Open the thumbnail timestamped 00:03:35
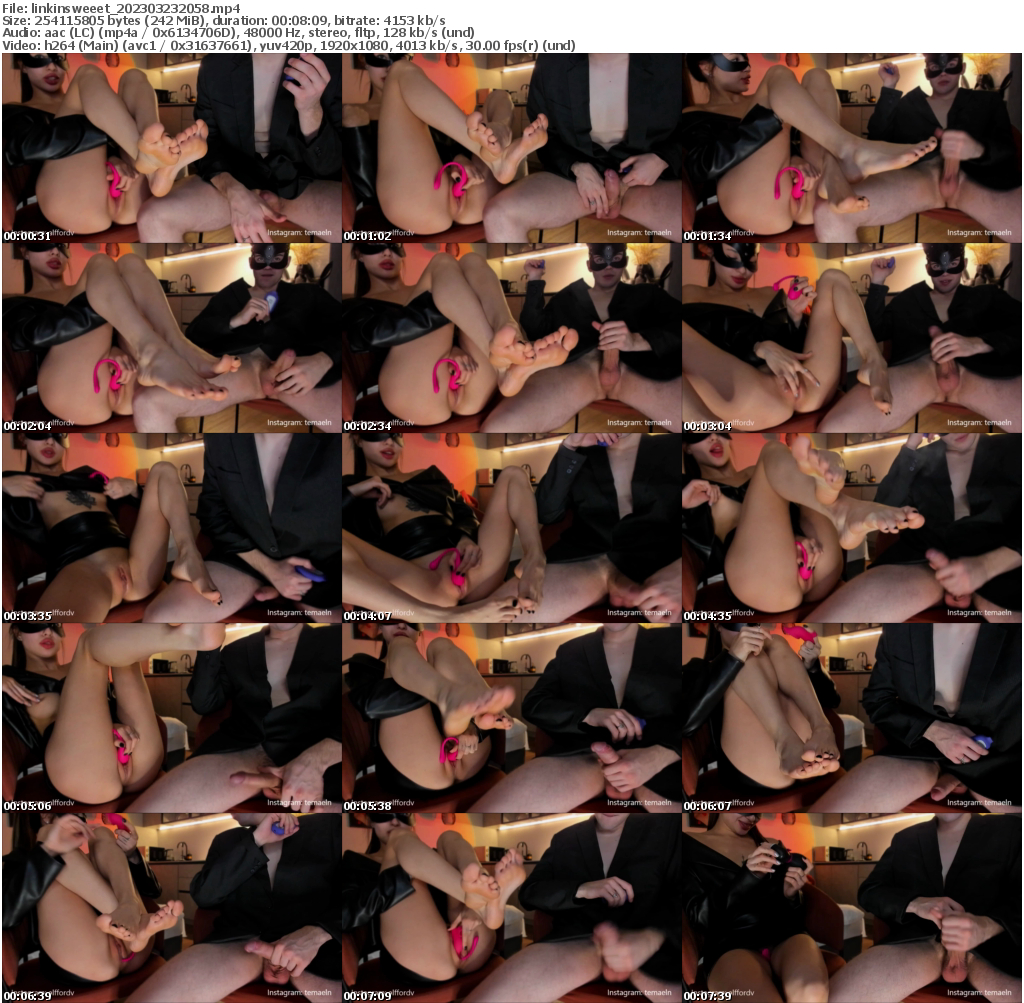The width and height of the screenshot is (1024, 1003). [x=170, y=530]
